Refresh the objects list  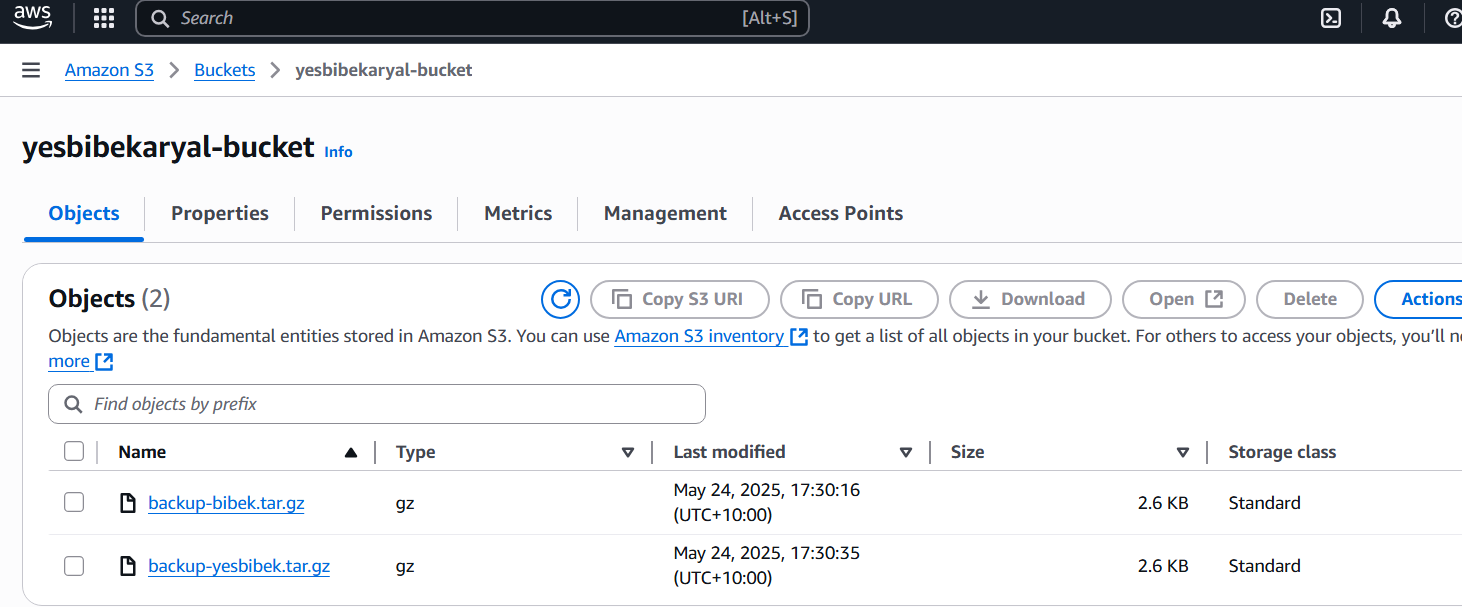[x=560, y=299]
